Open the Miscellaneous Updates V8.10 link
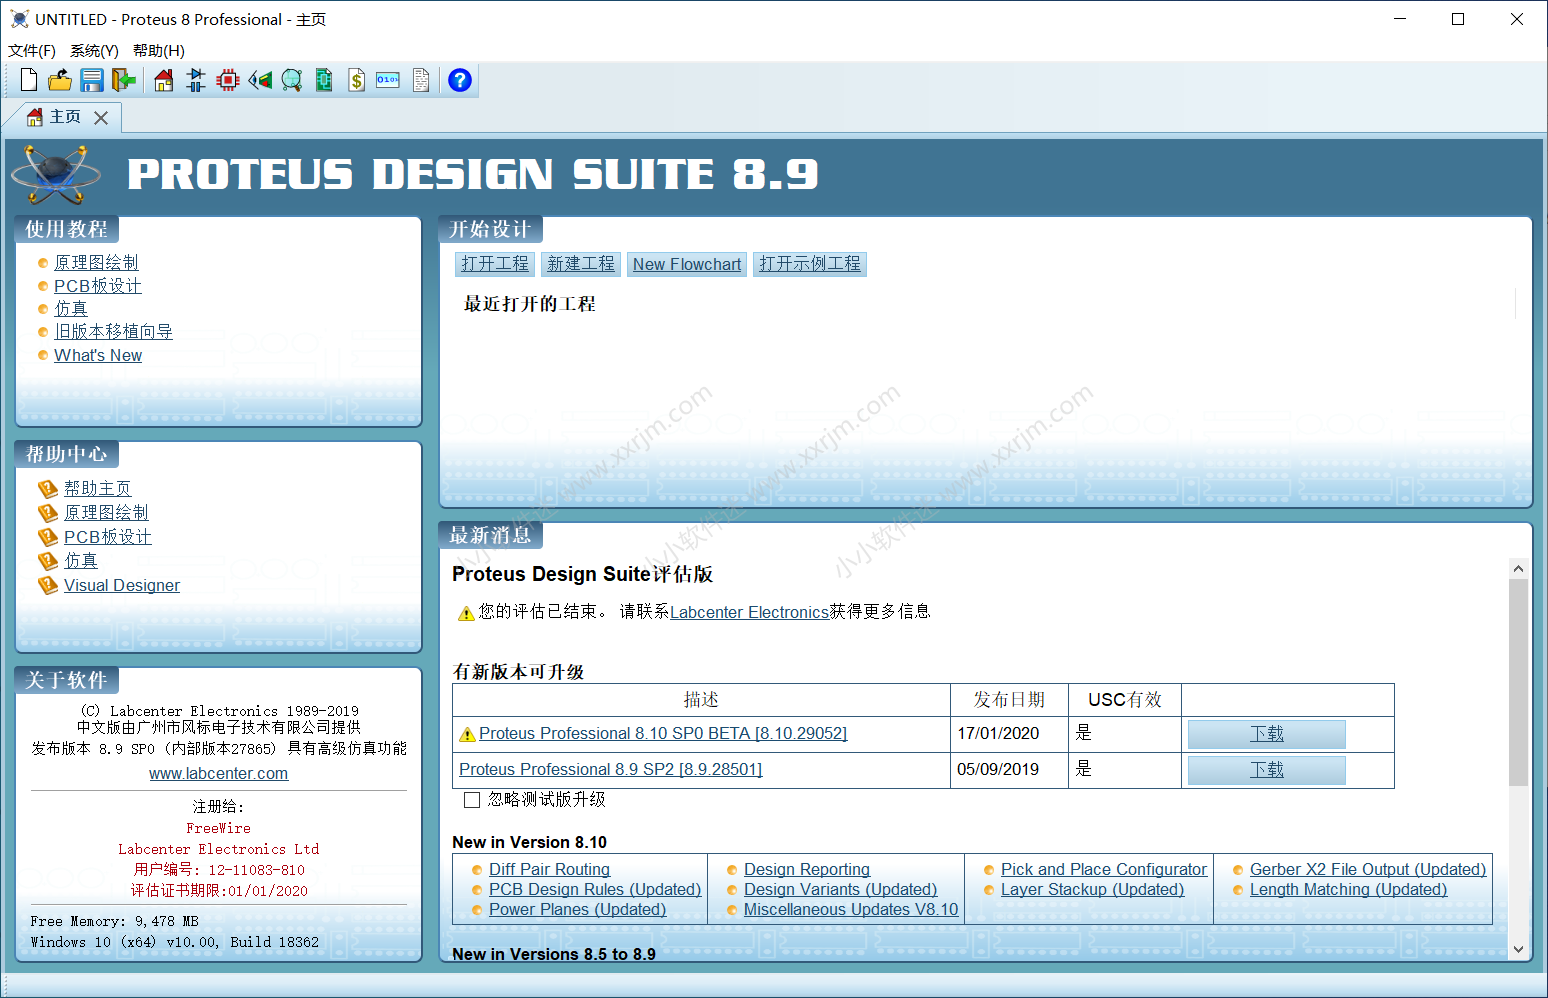Image resolution: width=1548 pixels, height=998 pixels. (x=851, y=910)
